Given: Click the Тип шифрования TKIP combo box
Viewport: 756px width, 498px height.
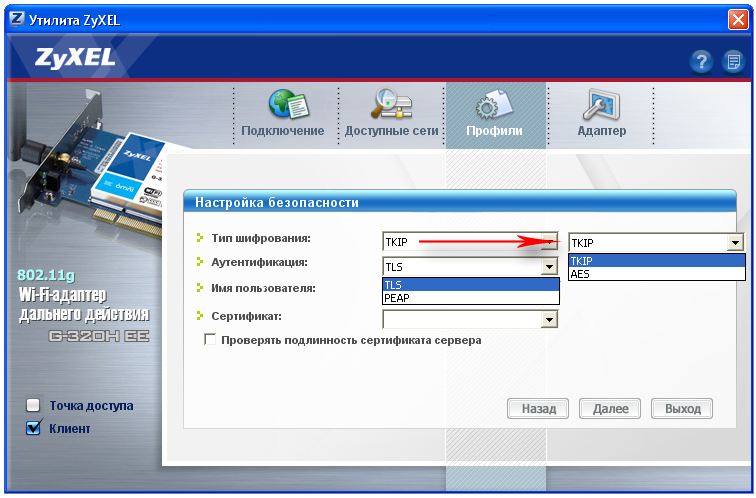Looking at the screenshot, I should coord(470,242).
